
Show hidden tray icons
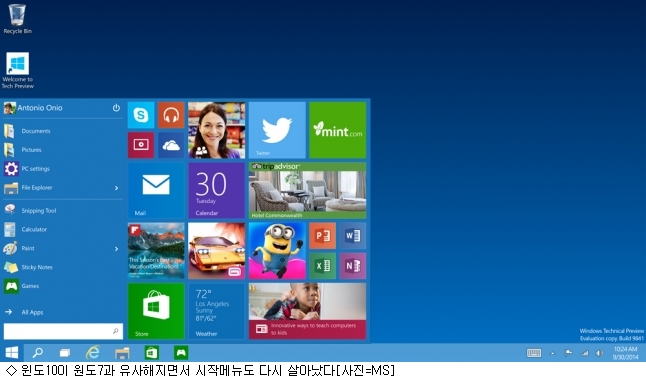[552, 353]
